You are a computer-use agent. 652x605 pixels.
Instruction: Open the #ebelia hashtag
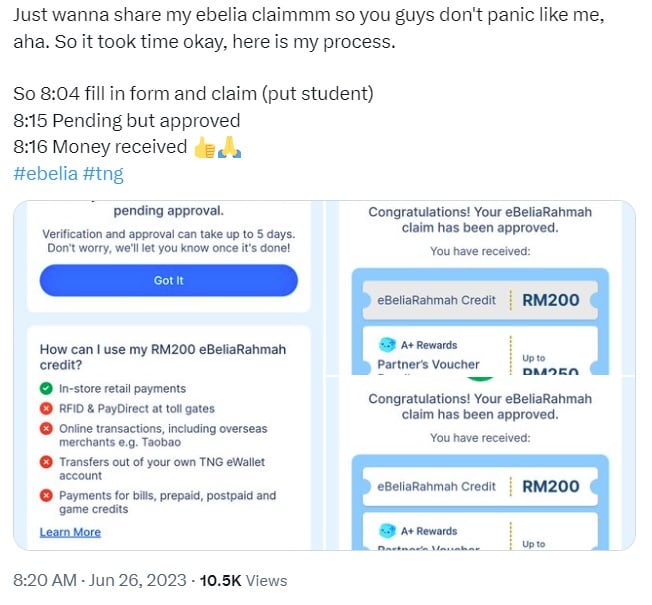45,174
